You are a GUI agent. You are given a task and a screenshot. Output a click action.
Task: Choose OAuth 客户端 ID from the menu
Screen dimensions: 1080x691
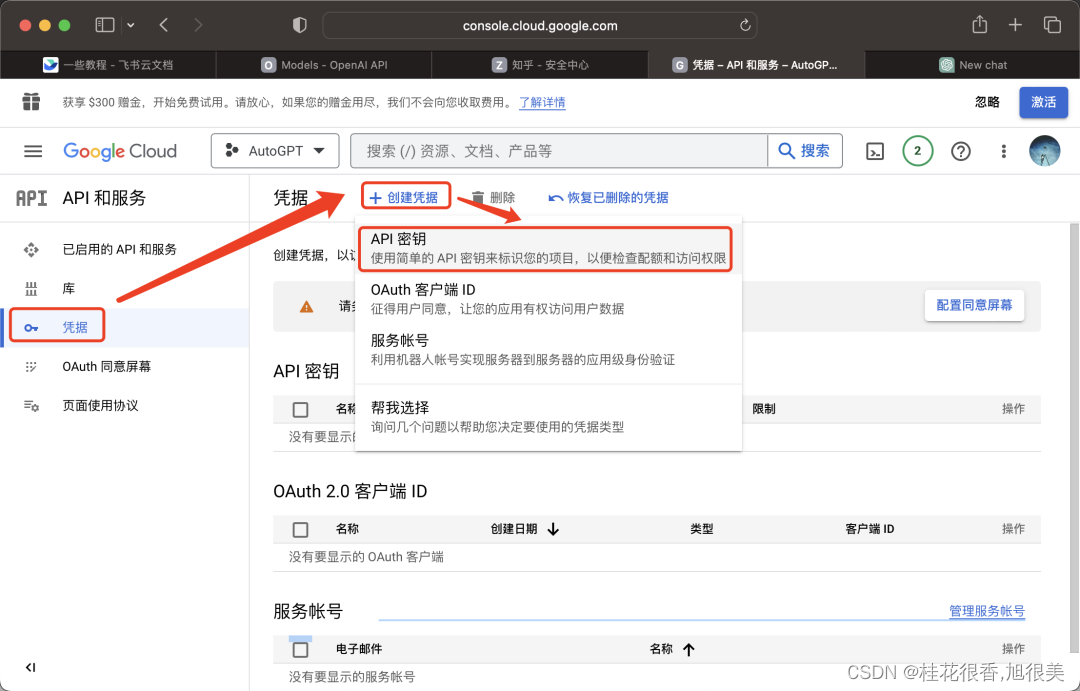point(548,299)
